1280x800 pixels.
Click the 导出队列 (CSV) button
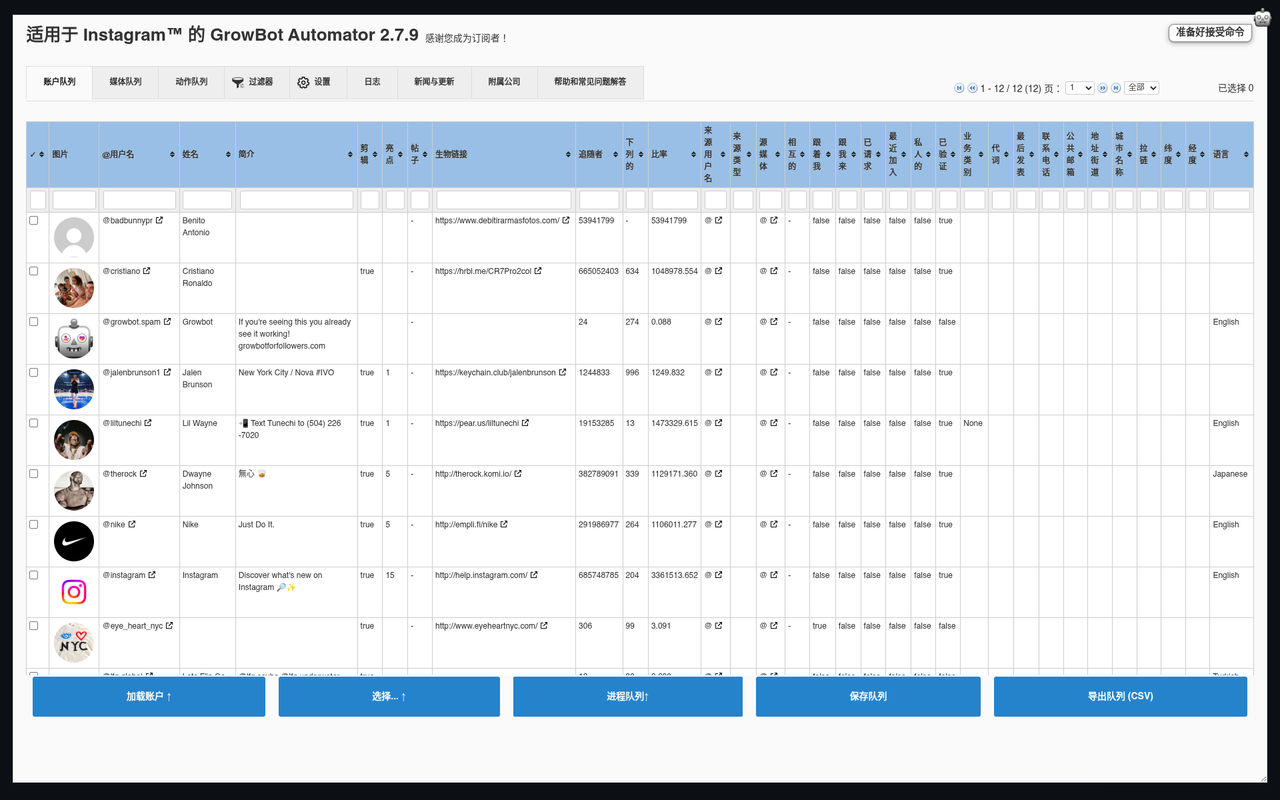click(1120, 696)
